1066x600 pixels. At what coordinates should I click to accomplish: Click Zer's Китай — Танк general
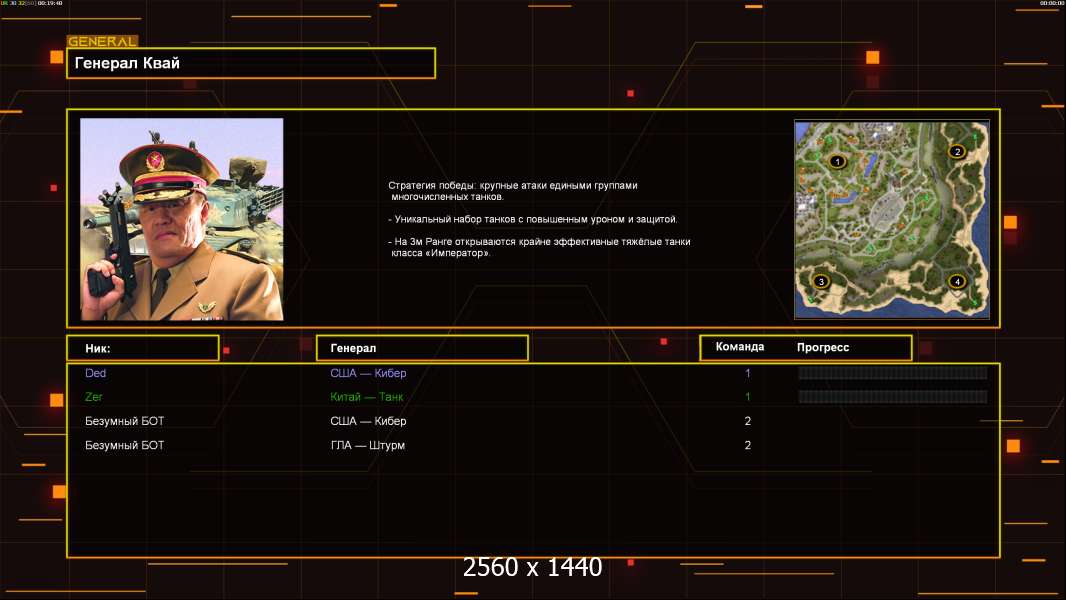[x=366, y=397]
